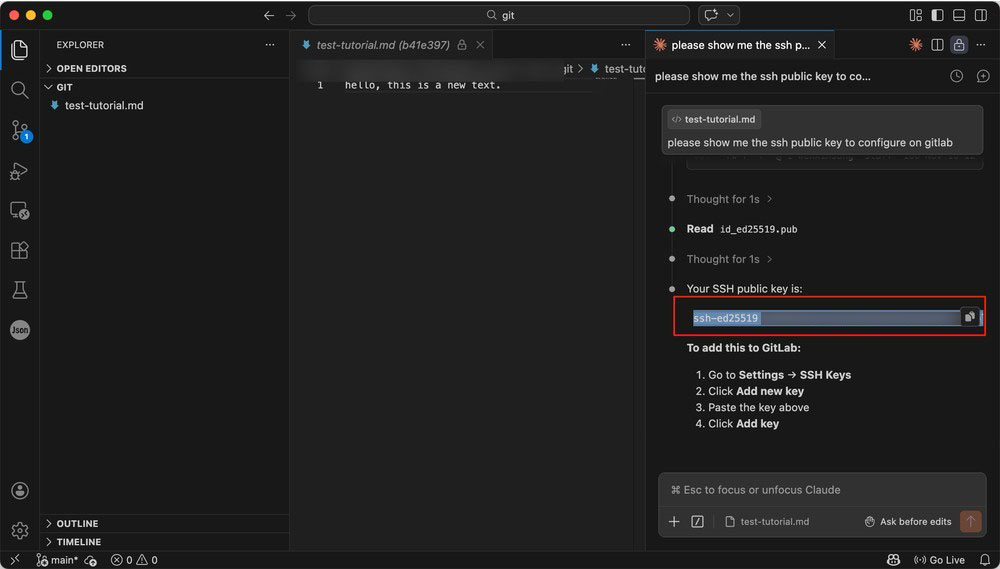Toggle the bottom panel
The height and width of the screenshot is (569, 1000).
click(x=959, y=15)
